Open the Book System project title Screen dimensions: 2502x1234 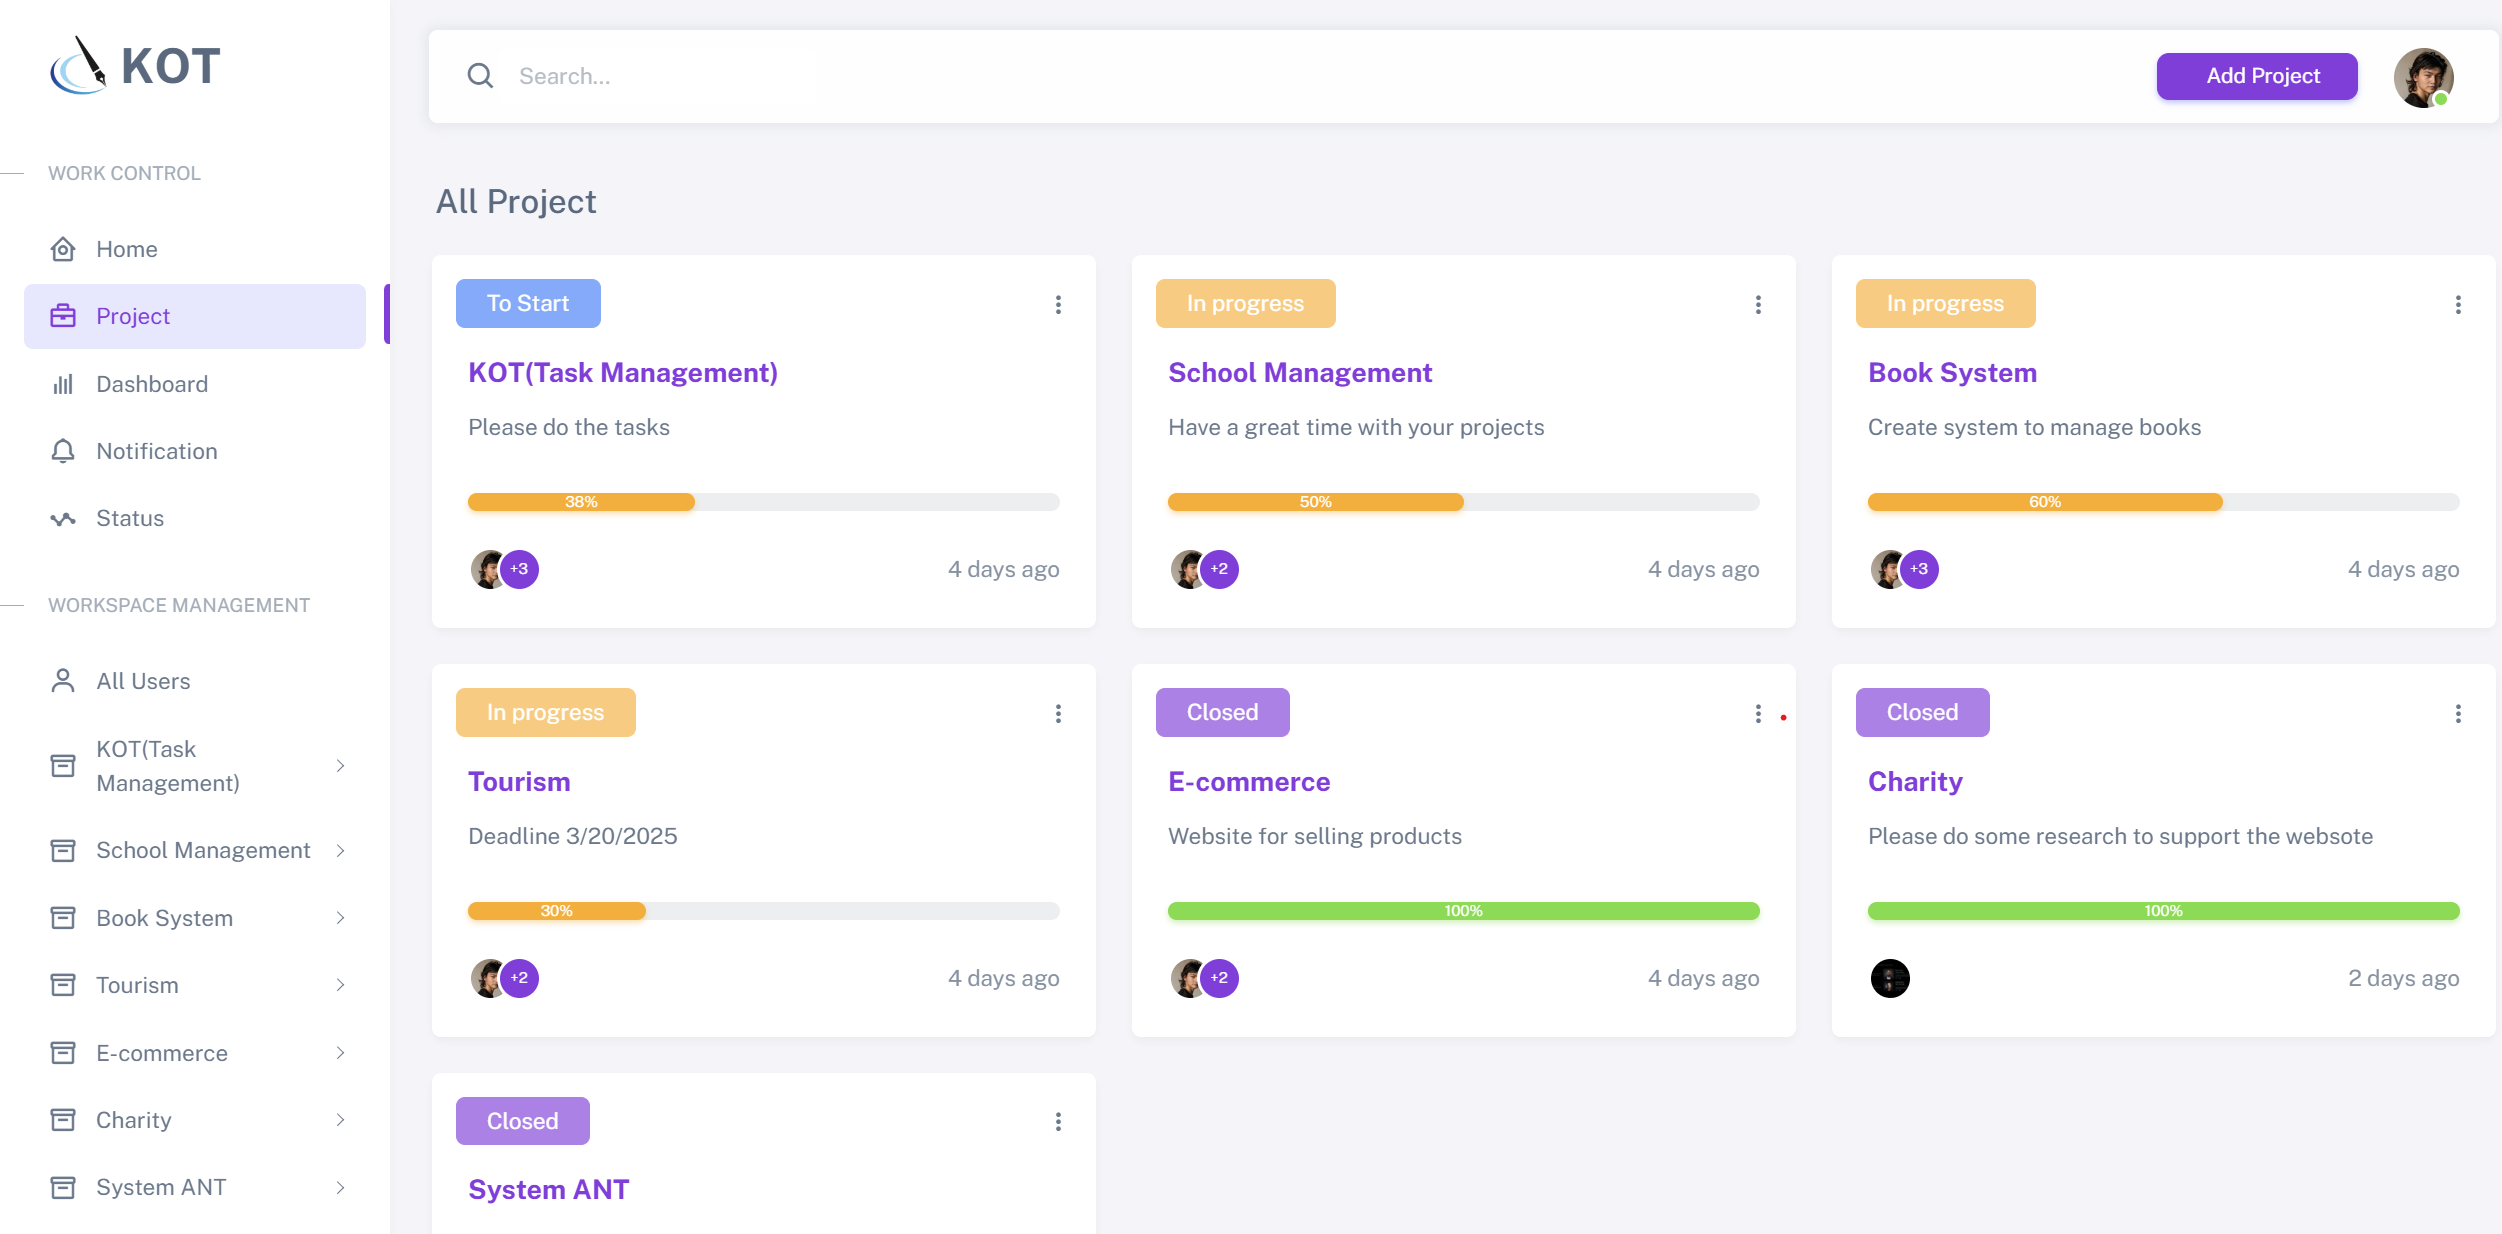(x=1951, y=372)
